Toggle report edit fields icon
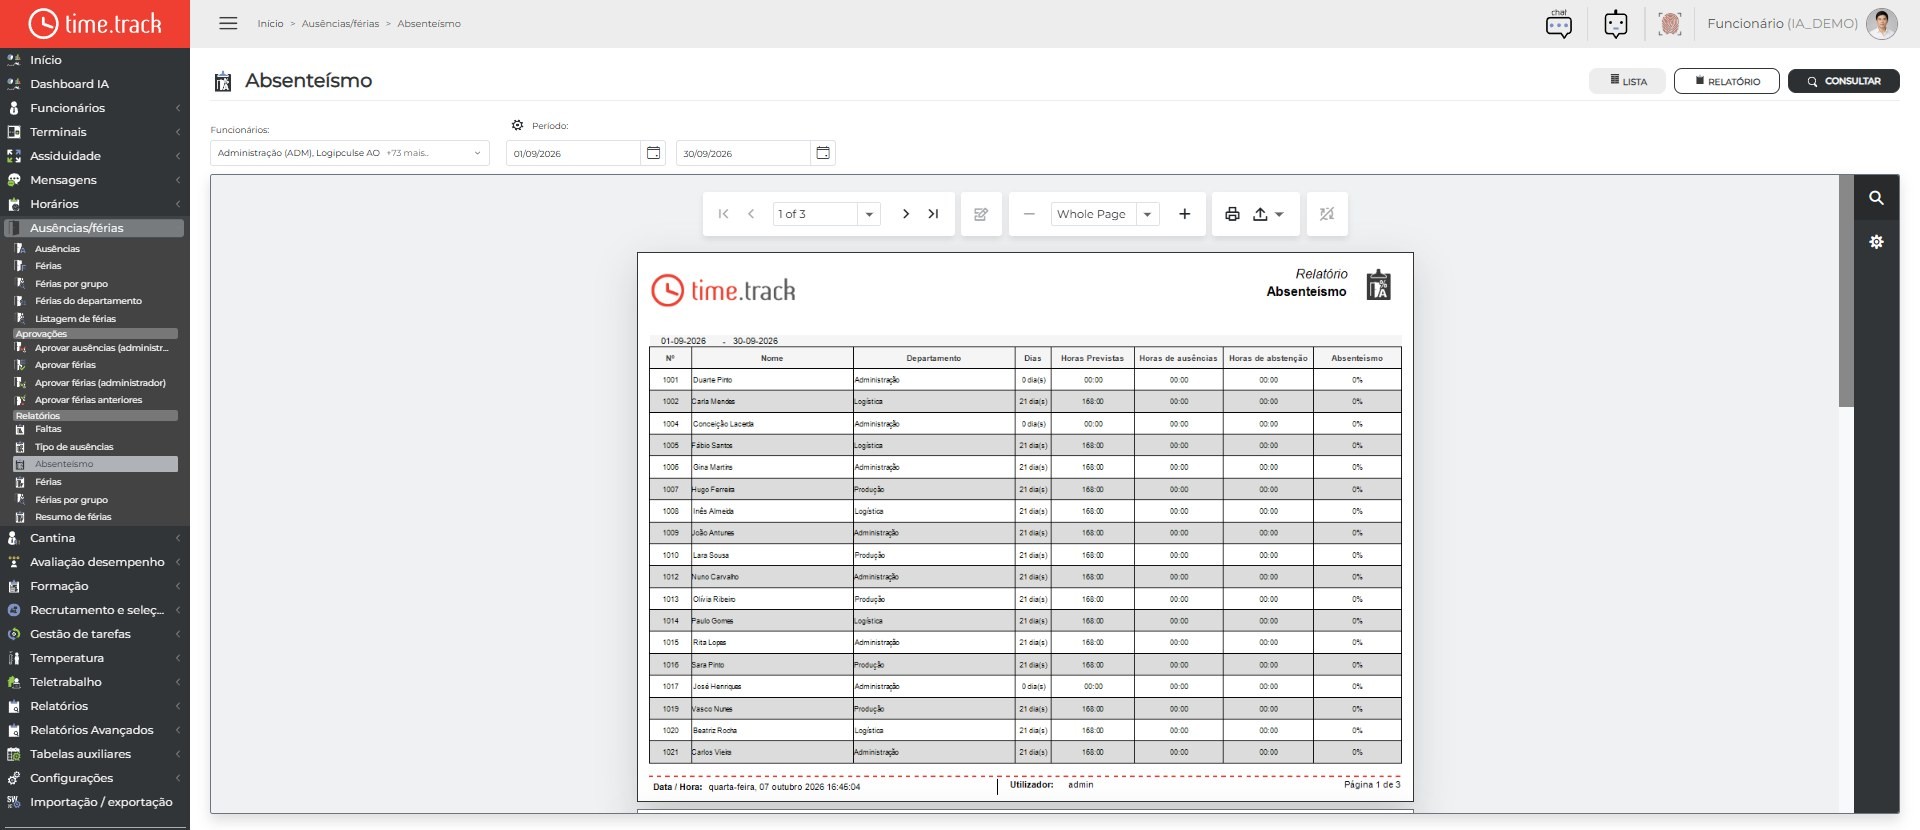The image size is (1920, 830). 981,214
